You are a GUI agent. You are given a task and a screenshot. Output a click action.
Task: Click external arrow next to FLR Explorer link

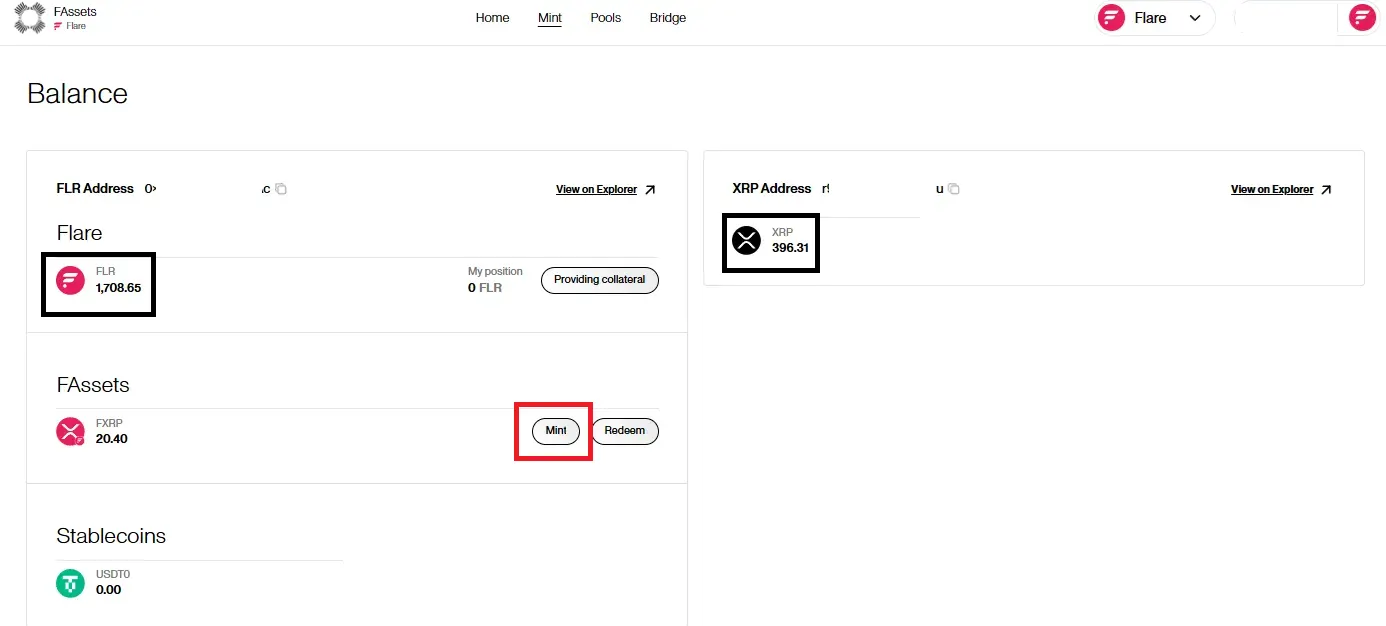click(x=650, y=190)
